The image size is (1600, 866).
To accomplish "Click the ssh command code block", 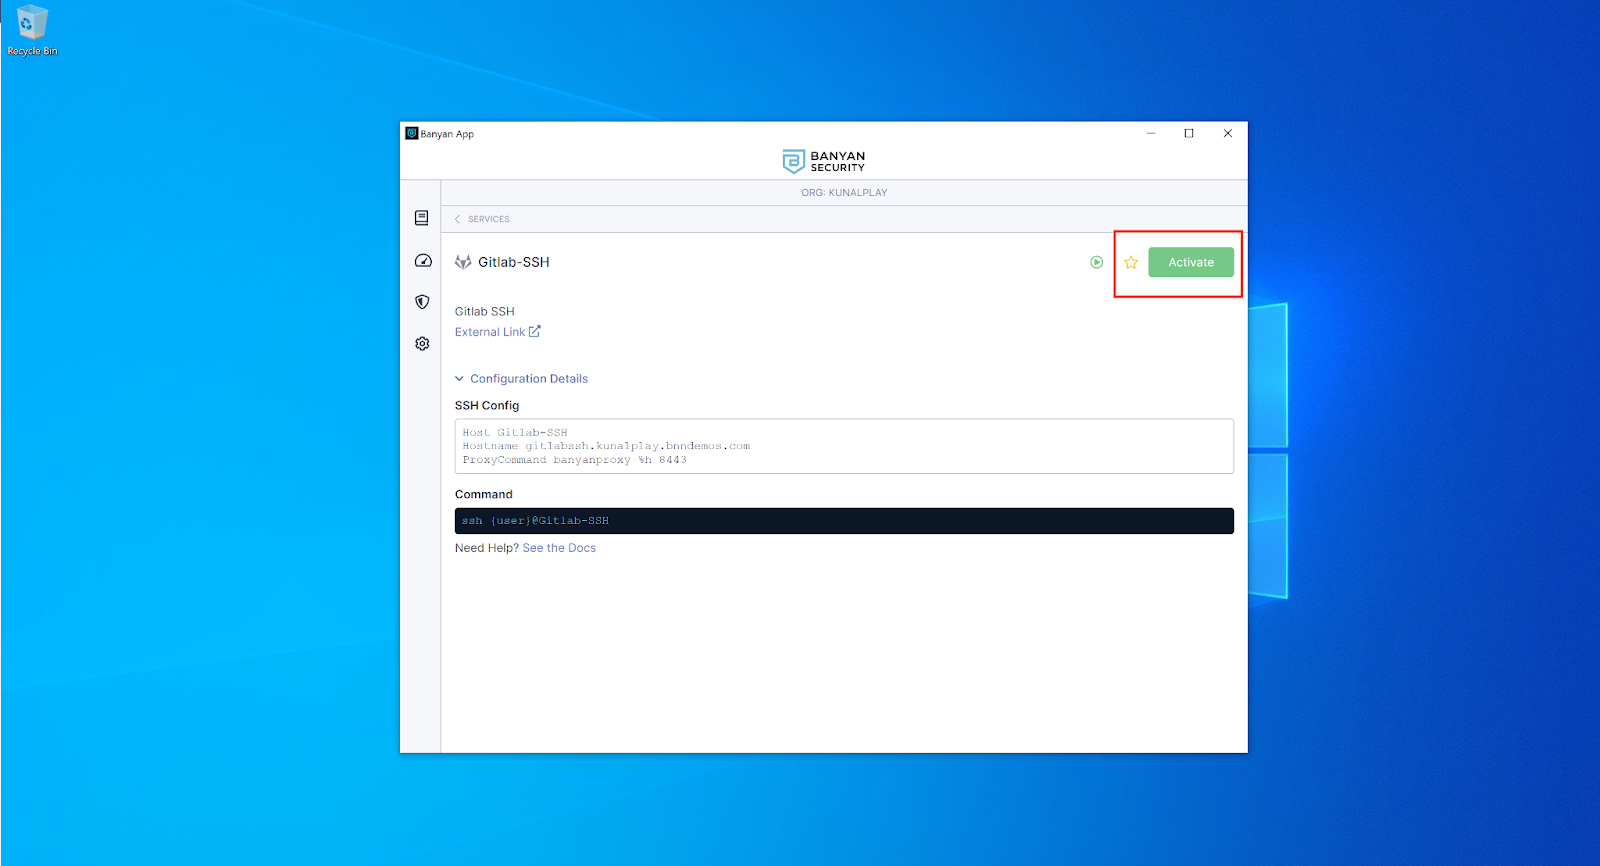I will click(844, 521).
